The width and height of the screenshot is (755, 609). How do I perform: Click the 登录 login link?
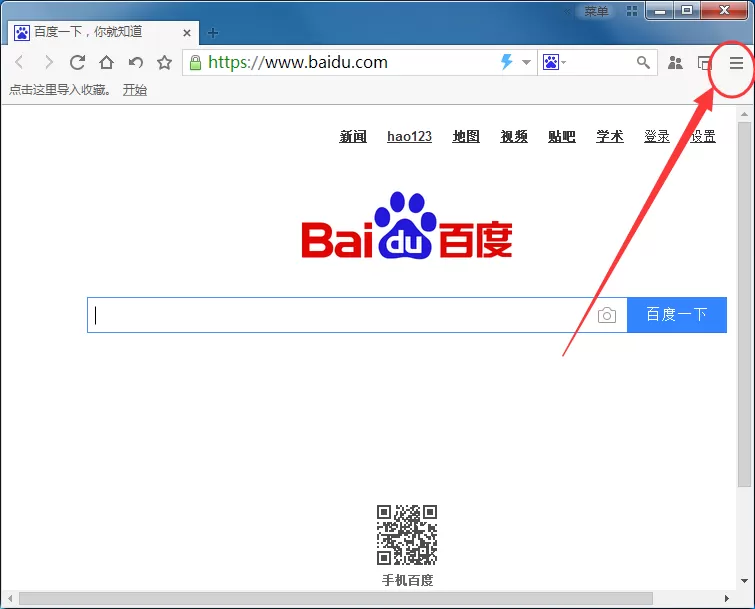[x=657, y=136]
